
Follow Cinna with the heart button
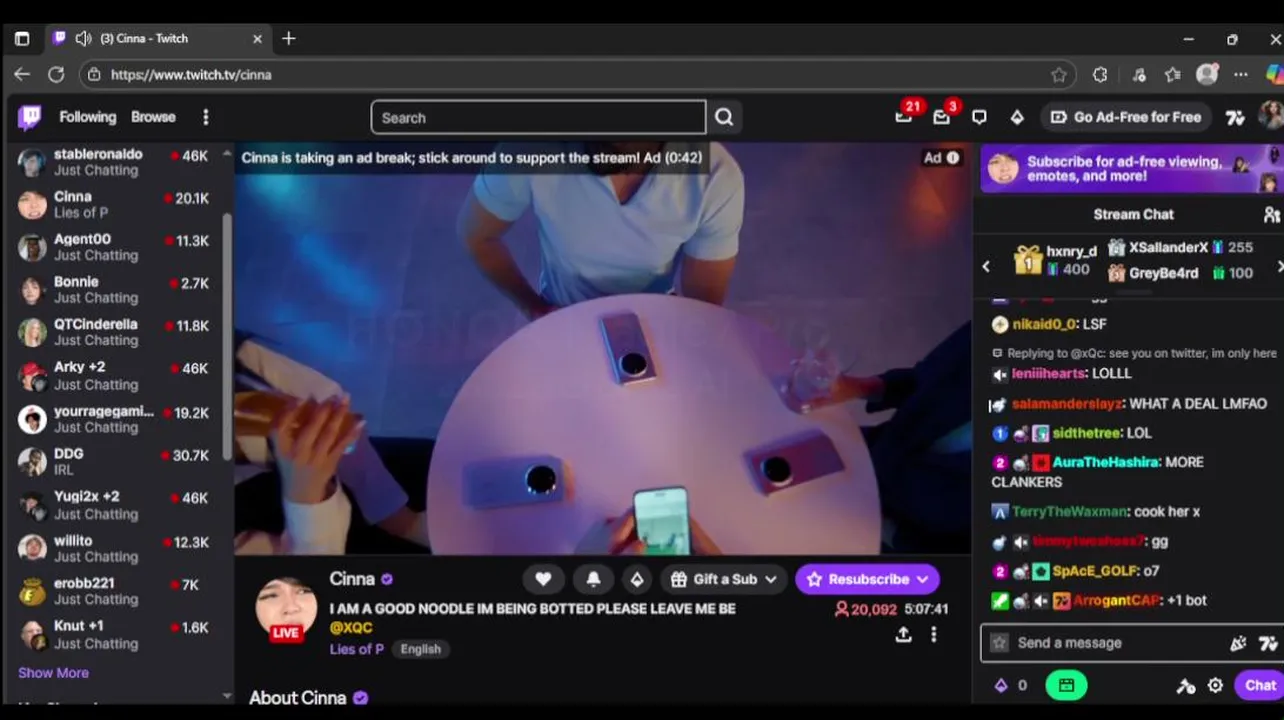[x=543, y=579]
